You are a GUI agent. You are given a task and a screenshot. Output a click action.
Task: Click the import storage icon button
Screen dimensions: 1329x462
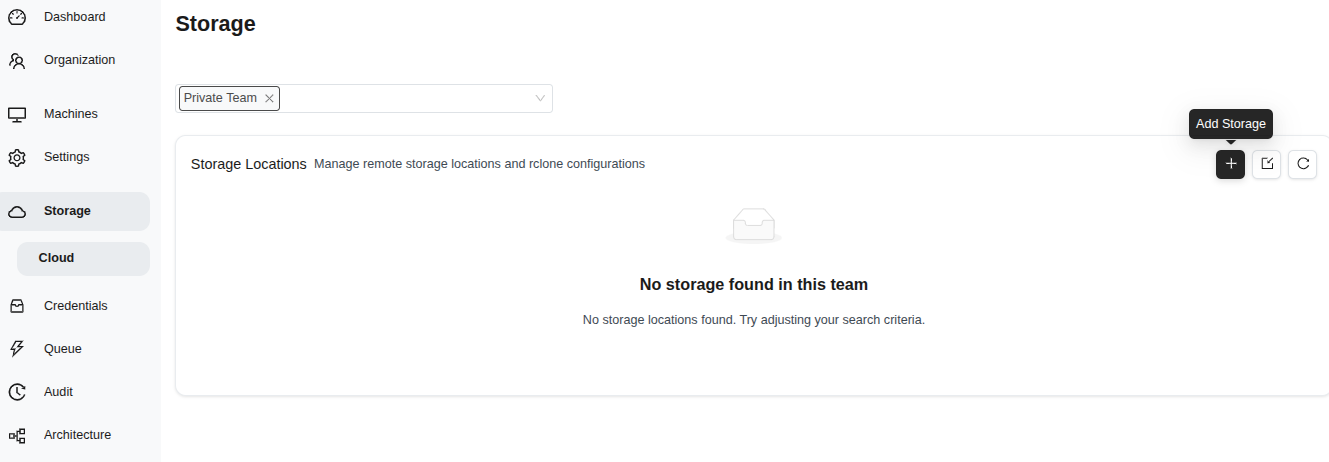[x=1266, y=164]
